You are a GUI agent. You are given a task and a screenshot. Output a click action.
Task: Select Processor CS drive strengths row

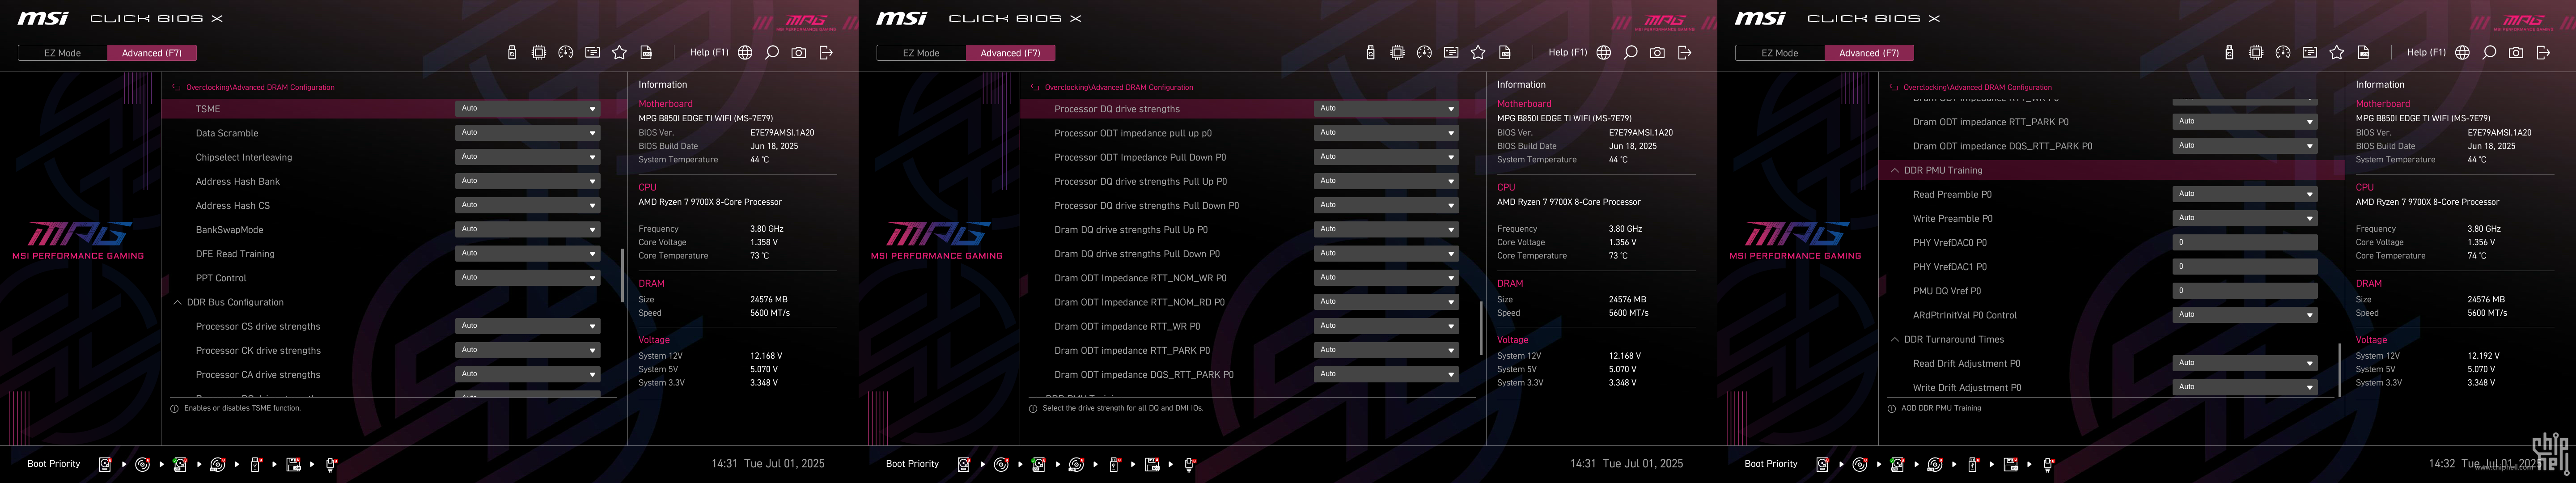[395, 326]
